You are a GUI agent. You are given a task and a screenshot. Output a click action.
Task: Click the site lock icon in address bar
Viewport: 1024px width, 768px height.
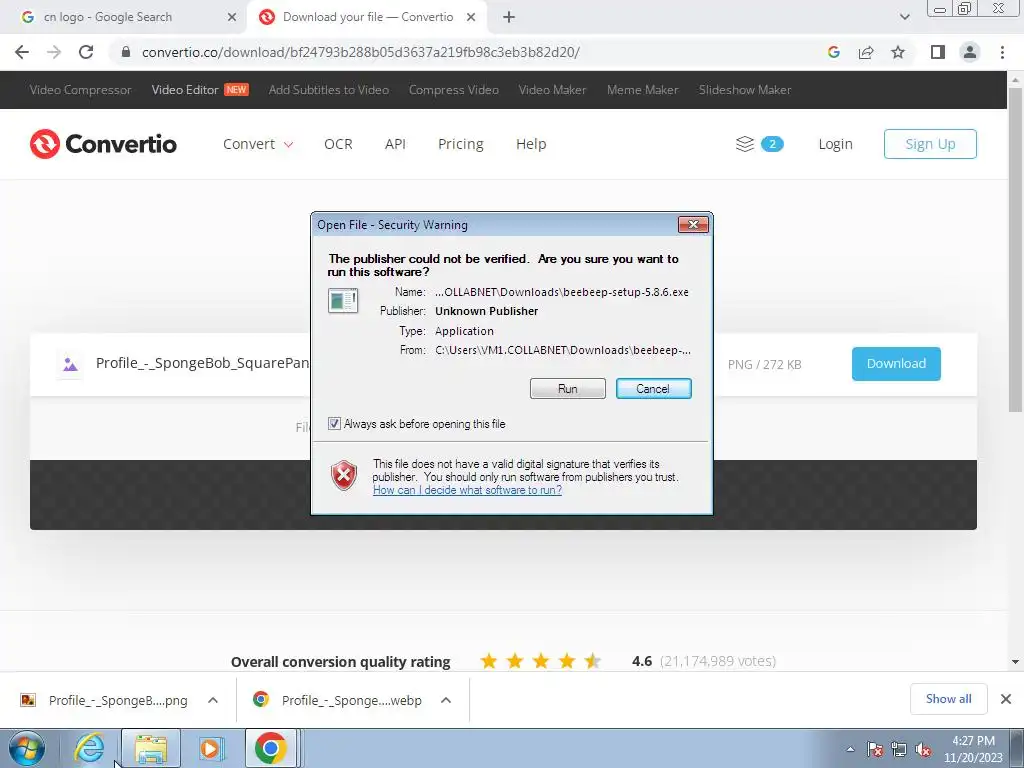point(126,52)
